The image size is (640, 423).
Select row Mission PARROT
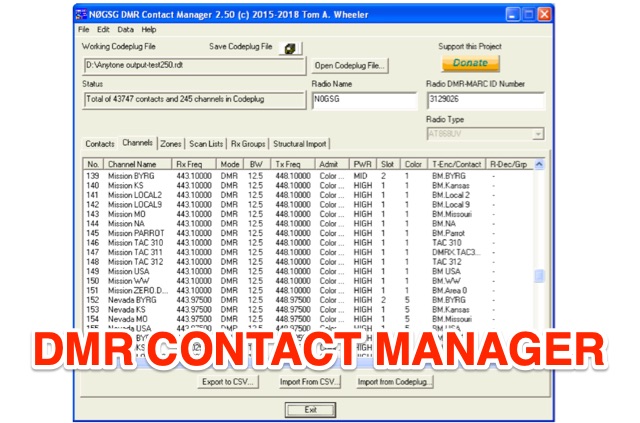[x=308, y=233]
